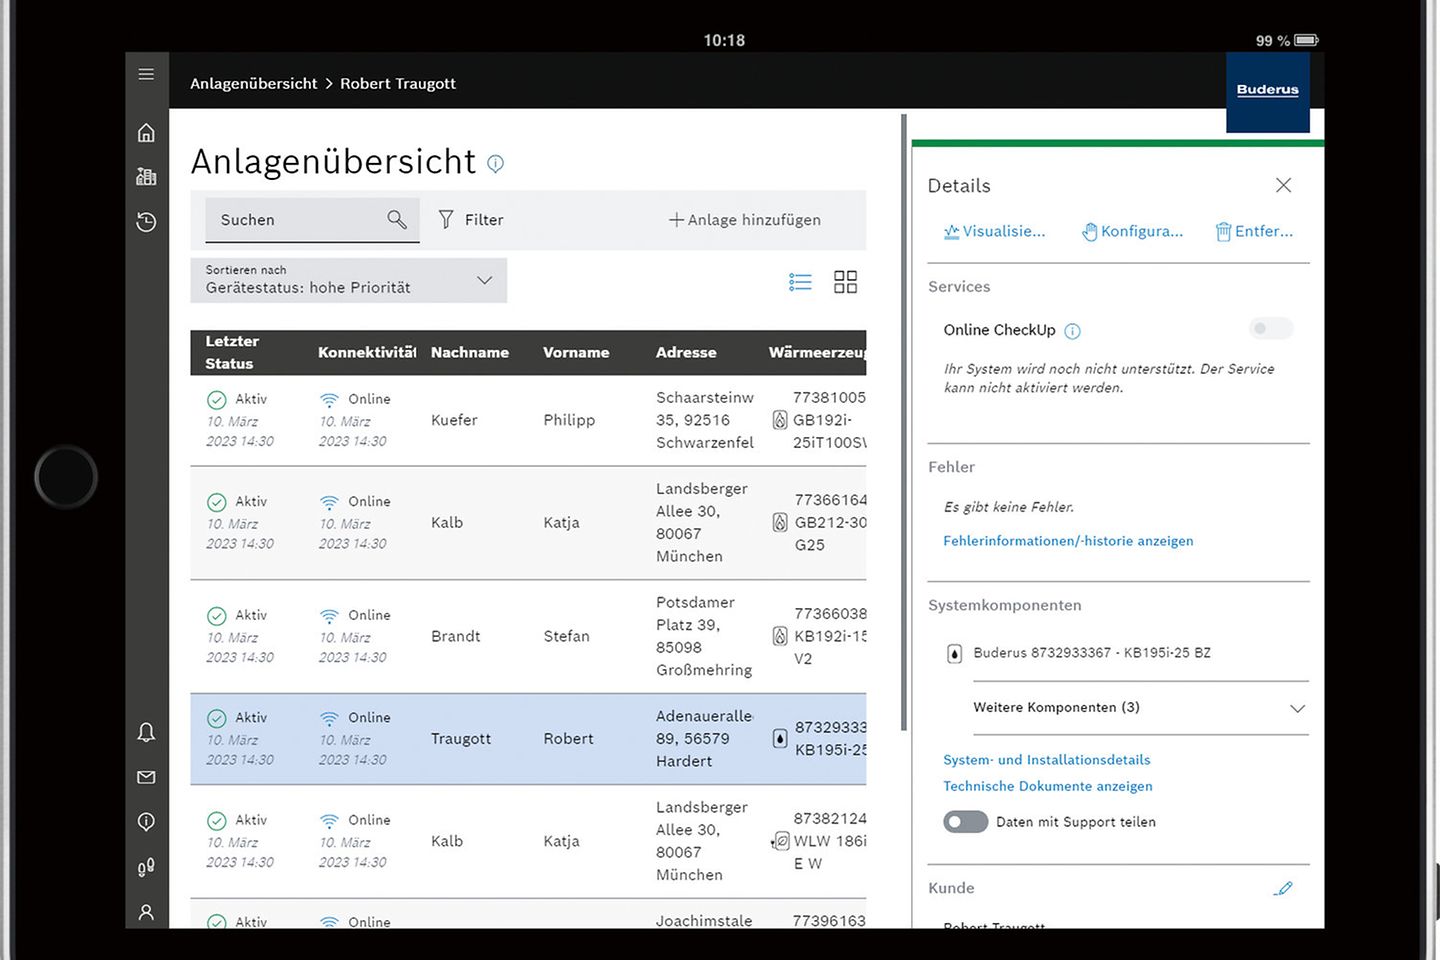Click the magnifier search icon
Viewport: 1440px width, 960px height.
[x=397, y=219]
